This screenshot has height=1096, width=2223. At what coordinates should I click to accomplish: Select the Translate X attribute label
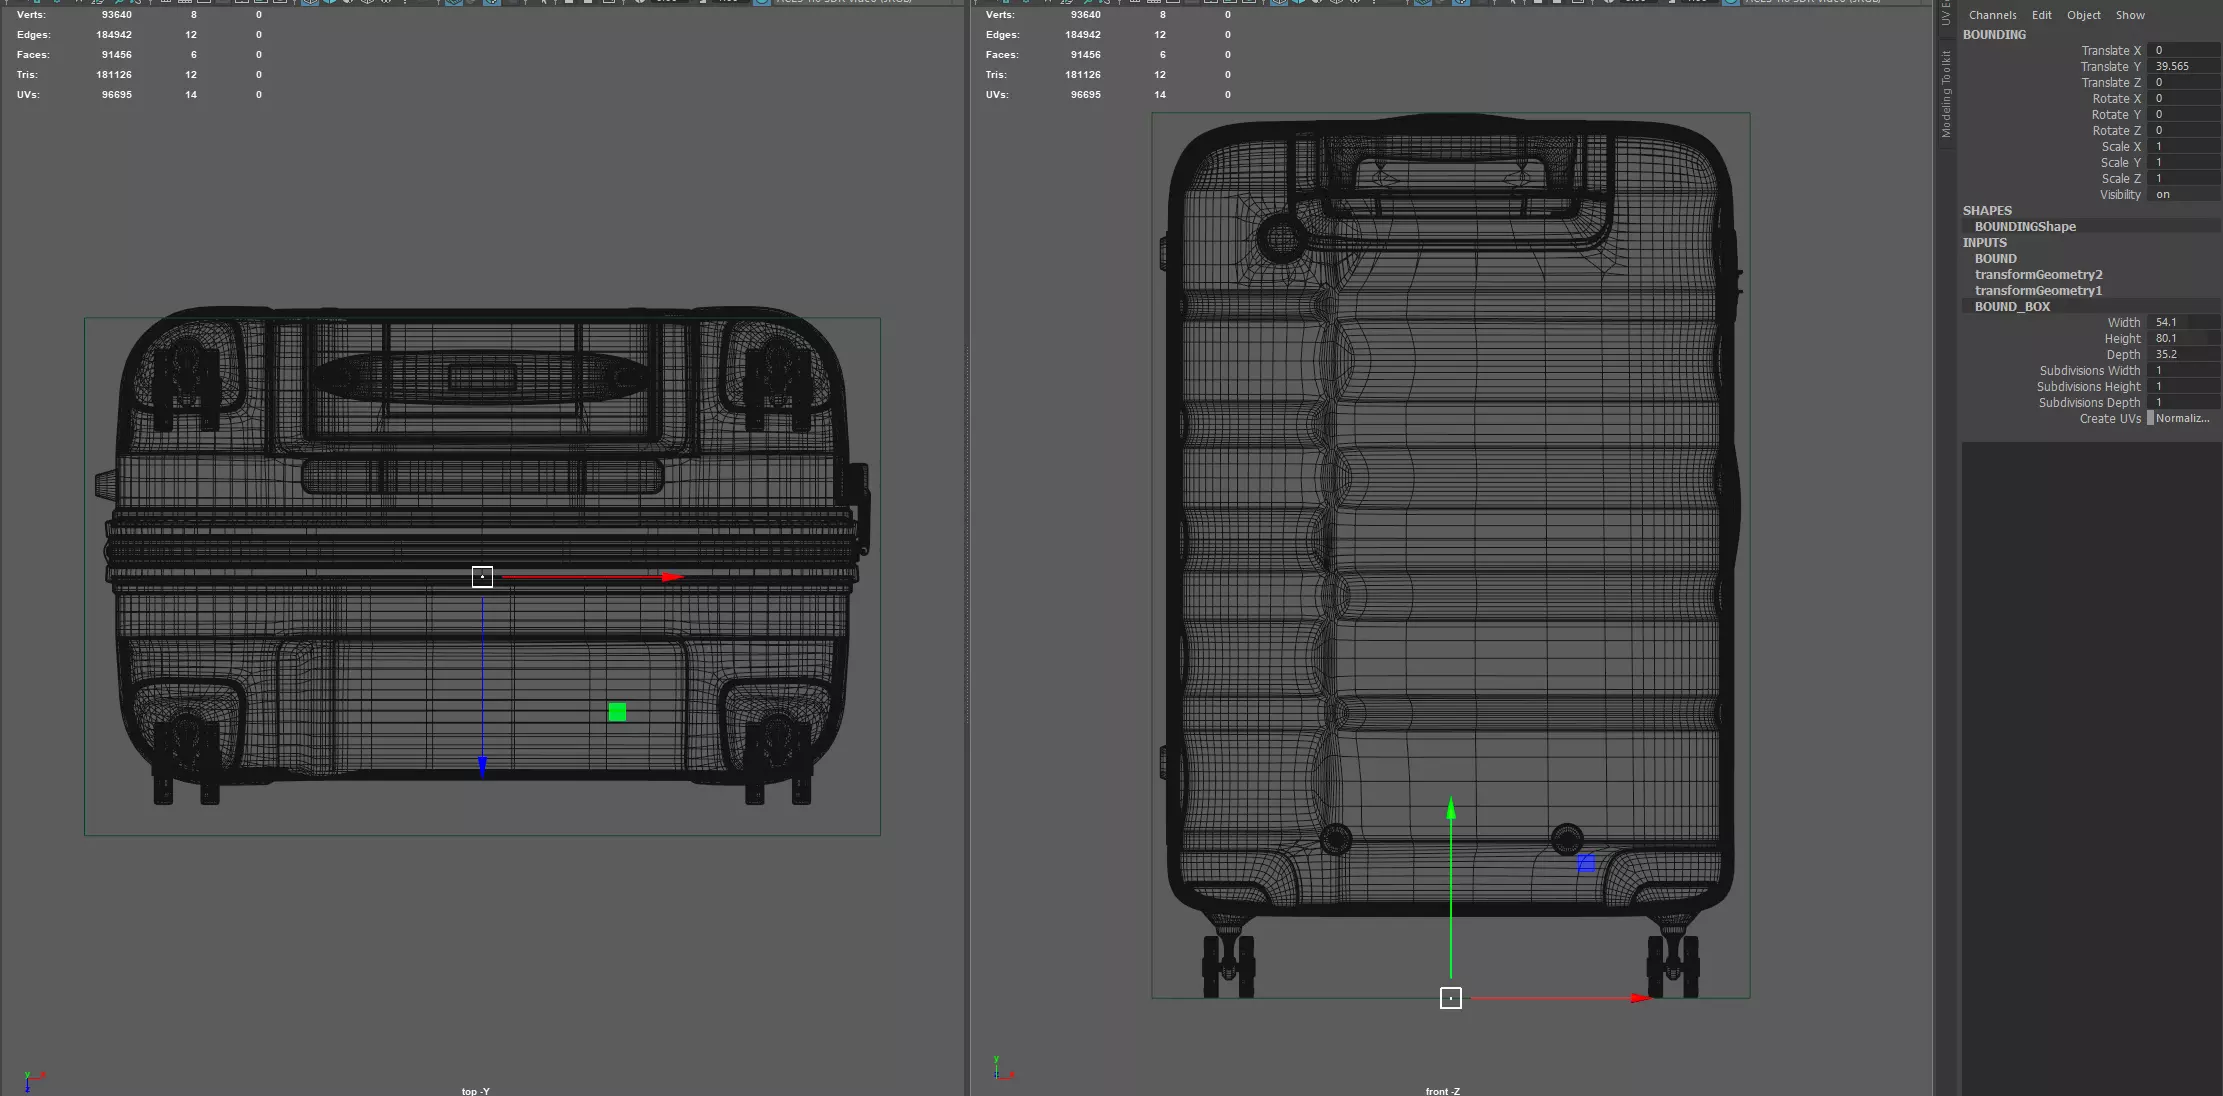pos(2111,50)
